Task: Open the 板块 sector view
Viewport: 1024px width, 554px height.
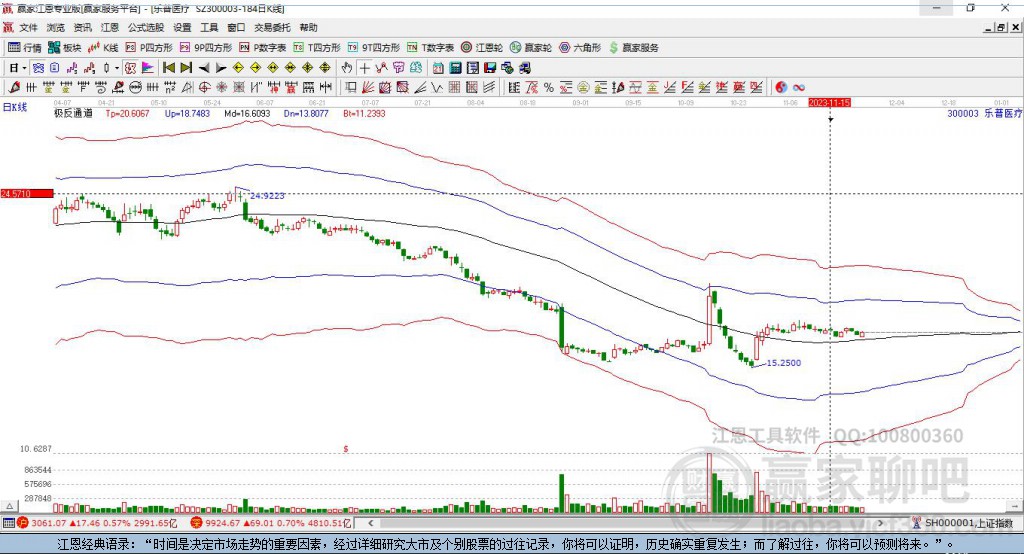Action: (65, 48)
